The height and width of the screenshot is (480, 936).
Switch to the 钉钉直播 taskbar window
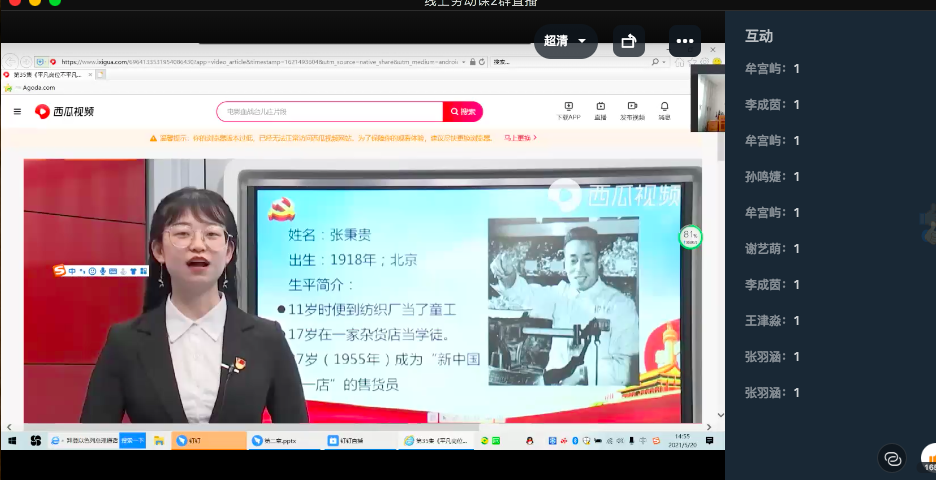click(x=359, y=441)
